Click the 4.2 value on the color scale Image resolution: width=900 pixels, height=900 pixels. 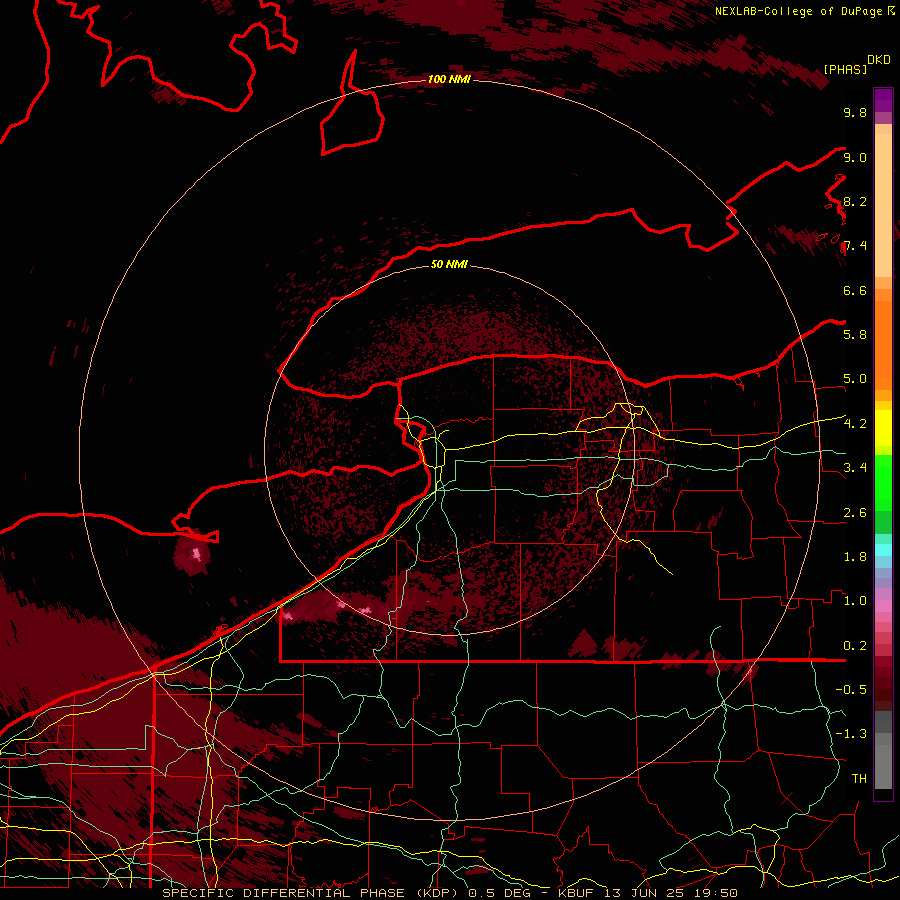coord(855,424)
